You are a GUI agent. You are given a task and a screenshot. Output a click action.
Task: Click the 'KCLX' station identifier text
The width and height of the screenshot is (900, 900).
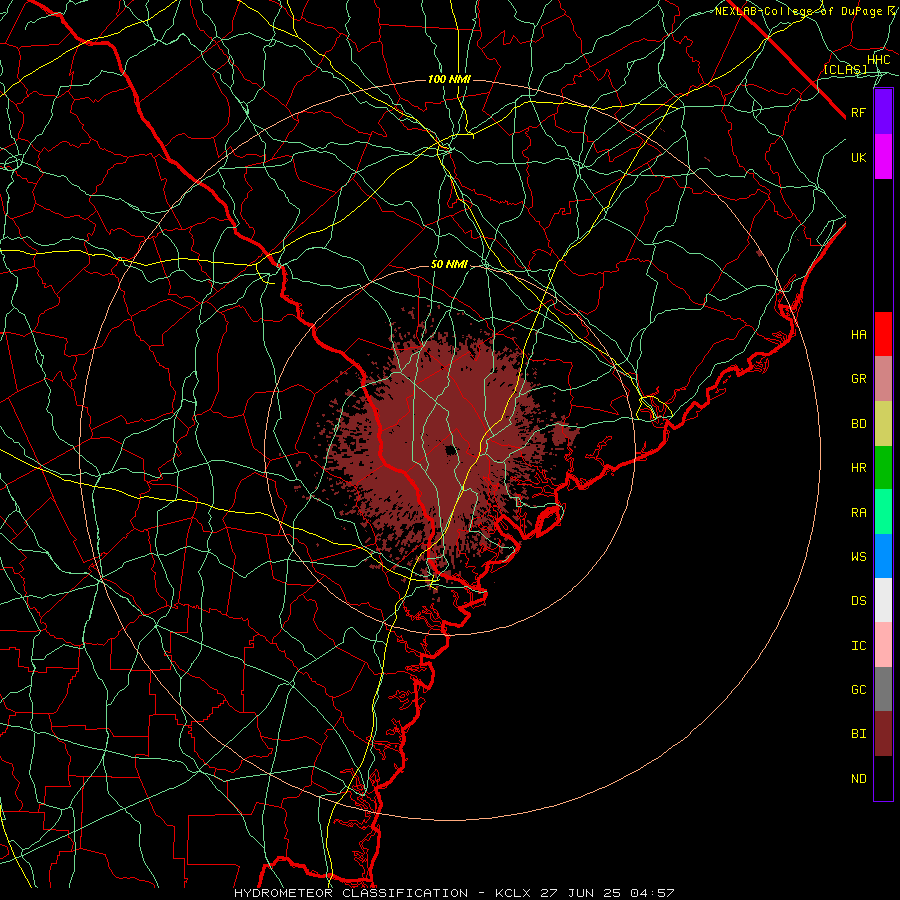pyautogui.click(x=513, y=893)
